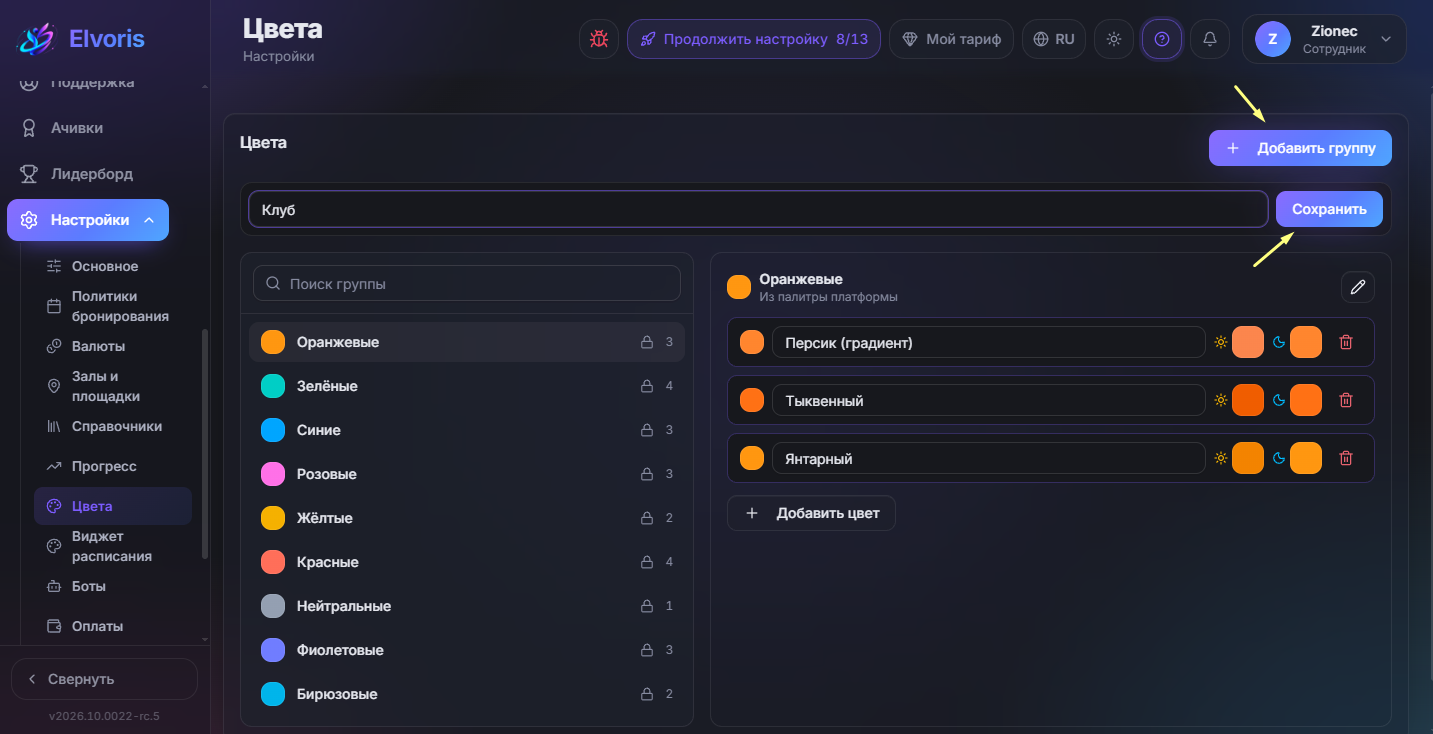The image size is (1433, 734).
Task: Open notifications bell icon
Action: [x=1210, y=39]
